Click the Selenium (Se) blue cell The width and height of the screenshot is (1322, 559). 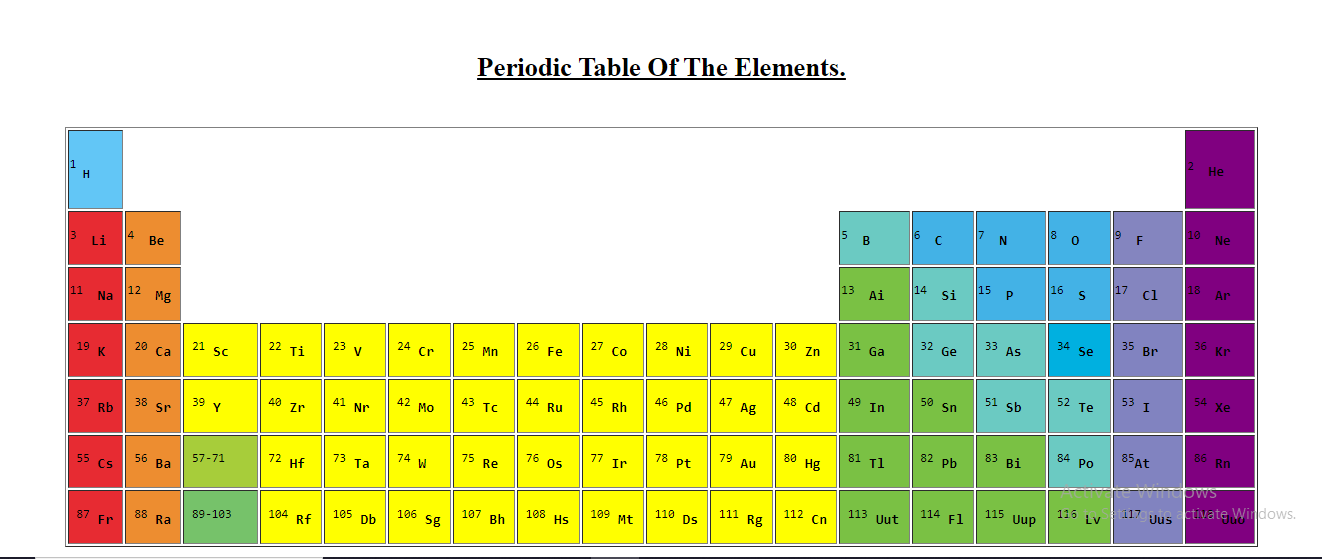coord(1079,350)
